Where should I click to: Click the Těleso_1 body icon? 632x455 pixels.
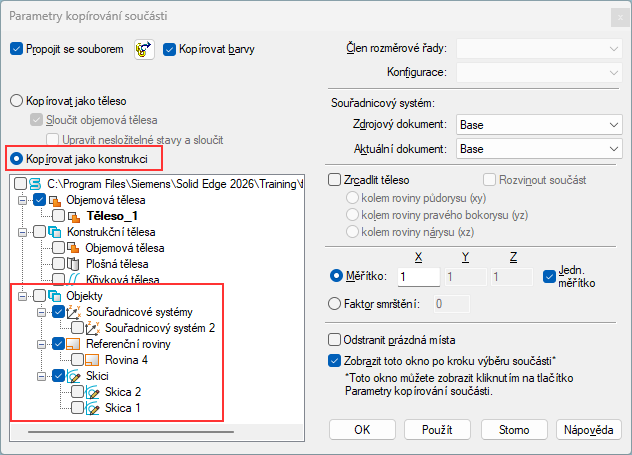pos(74,215)
